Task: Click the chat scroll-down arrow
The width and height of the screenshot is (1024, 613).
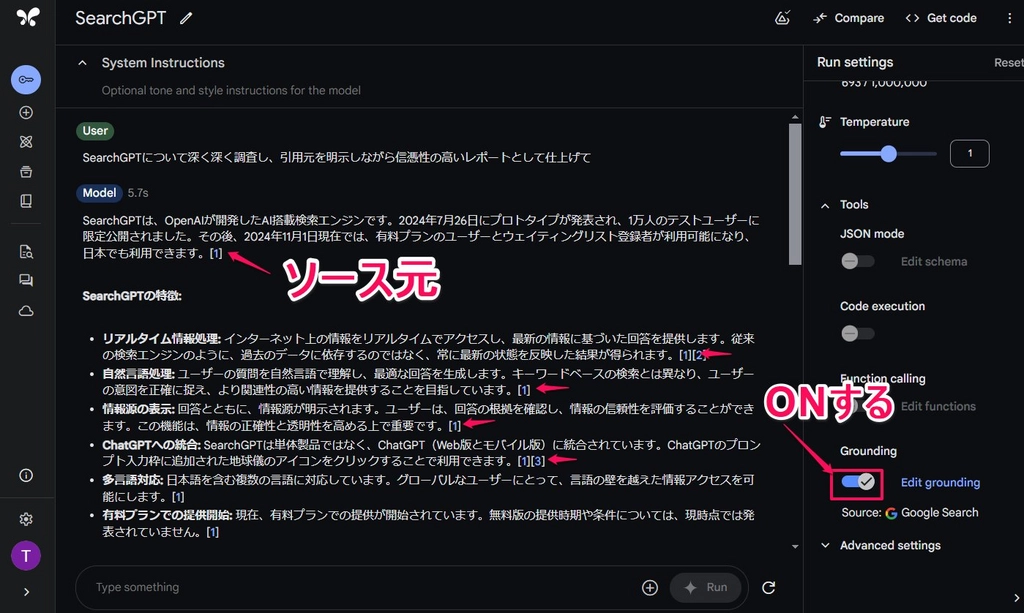Action: (x=795, y=546)
